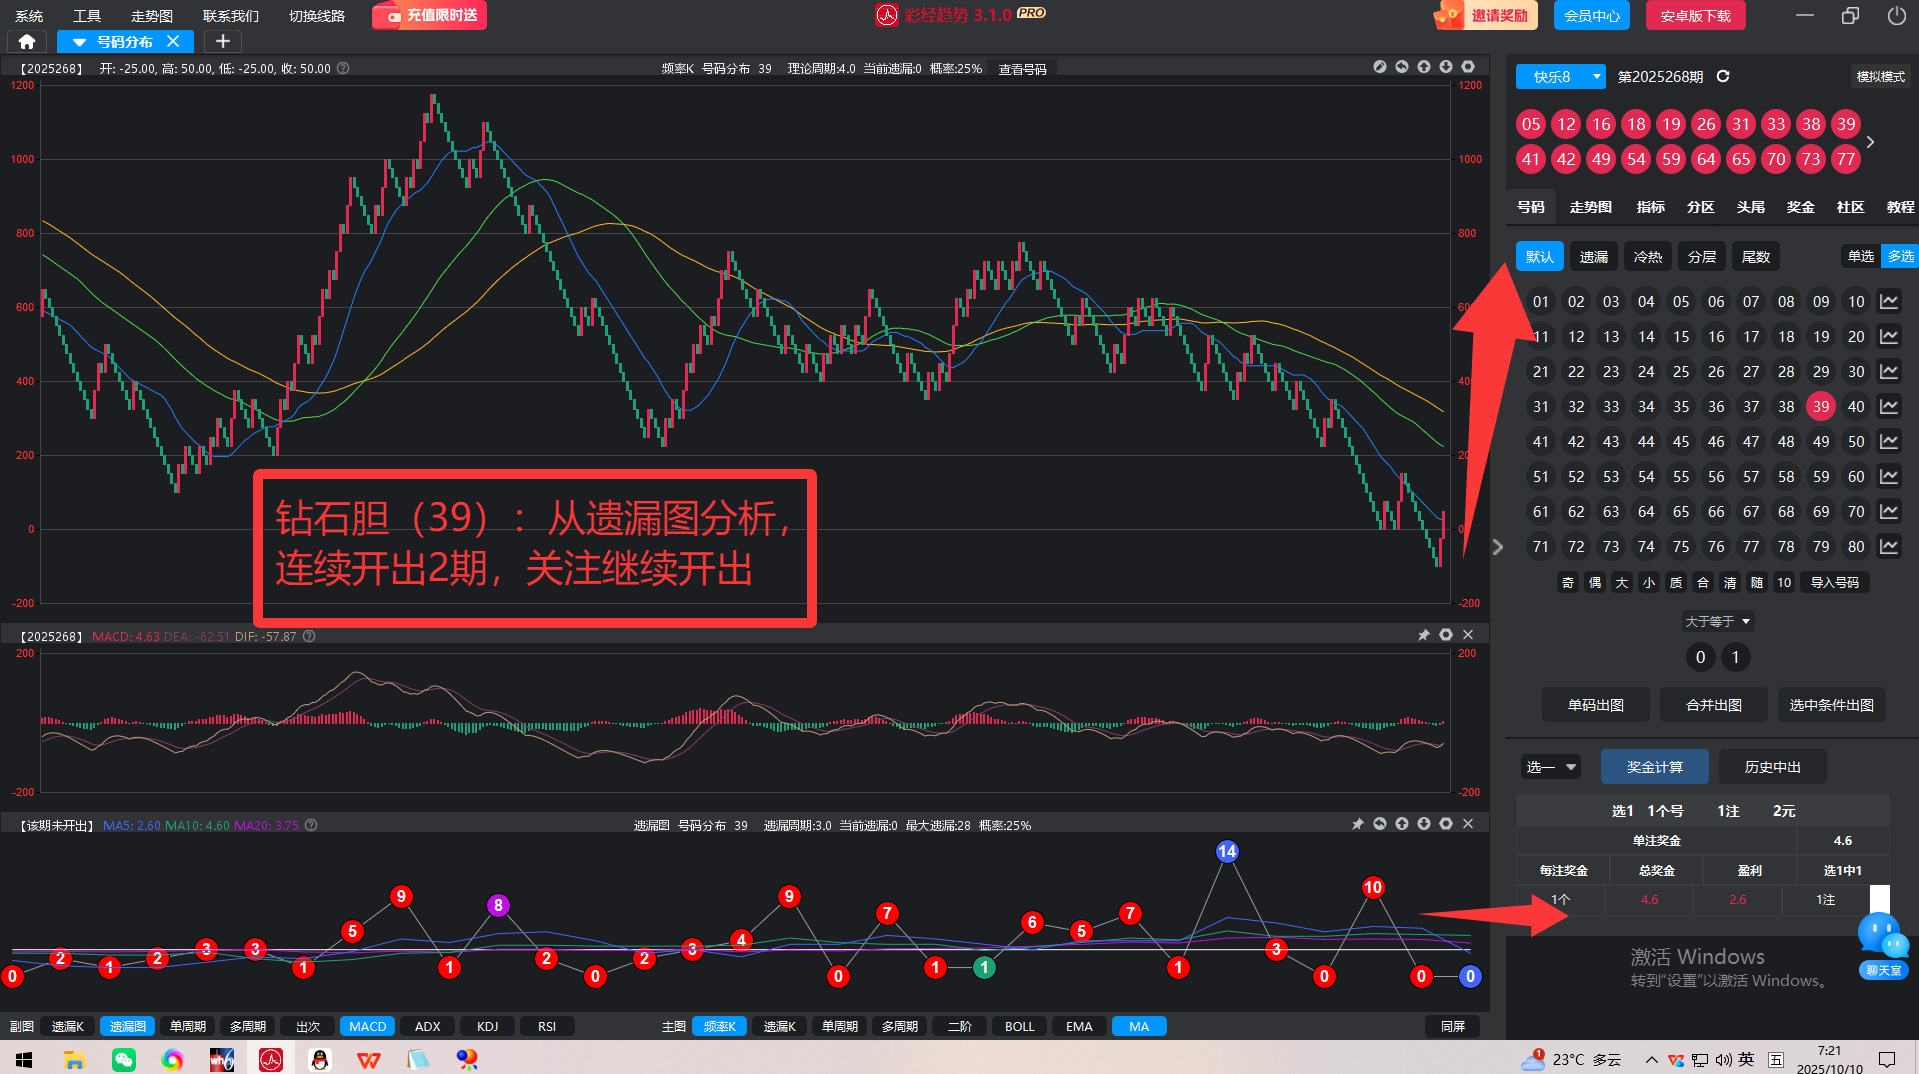Click the 历史中出 button
Viewport: 1919px width, 1074px height.
1772,767
